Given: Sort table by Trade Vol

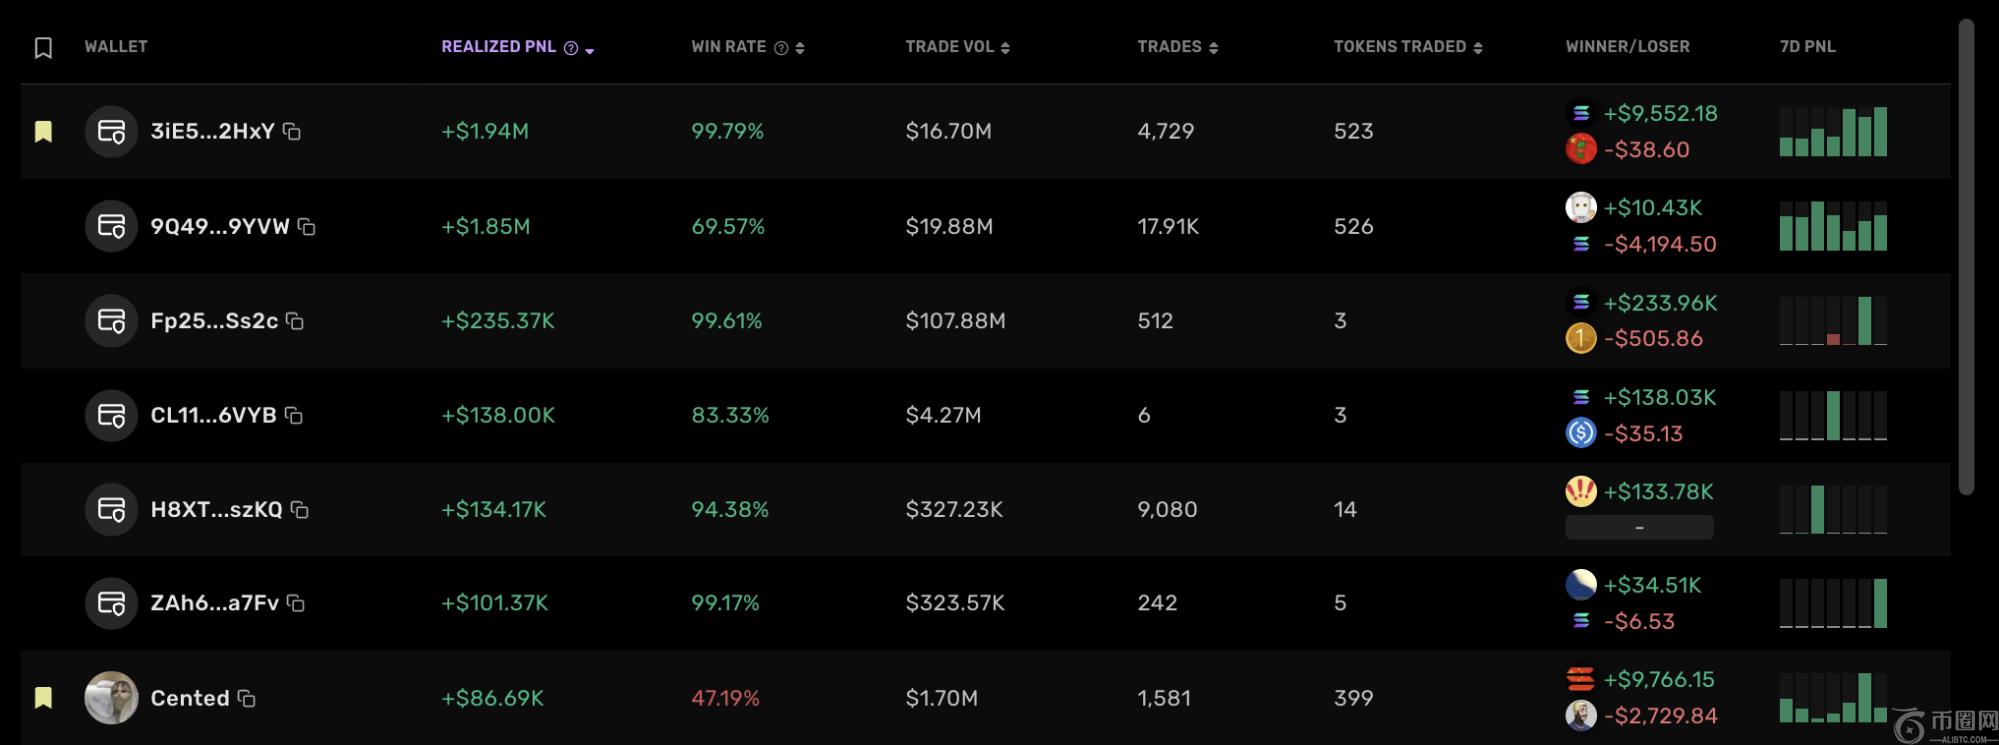Looking at the screenshot, I should 957,47.
